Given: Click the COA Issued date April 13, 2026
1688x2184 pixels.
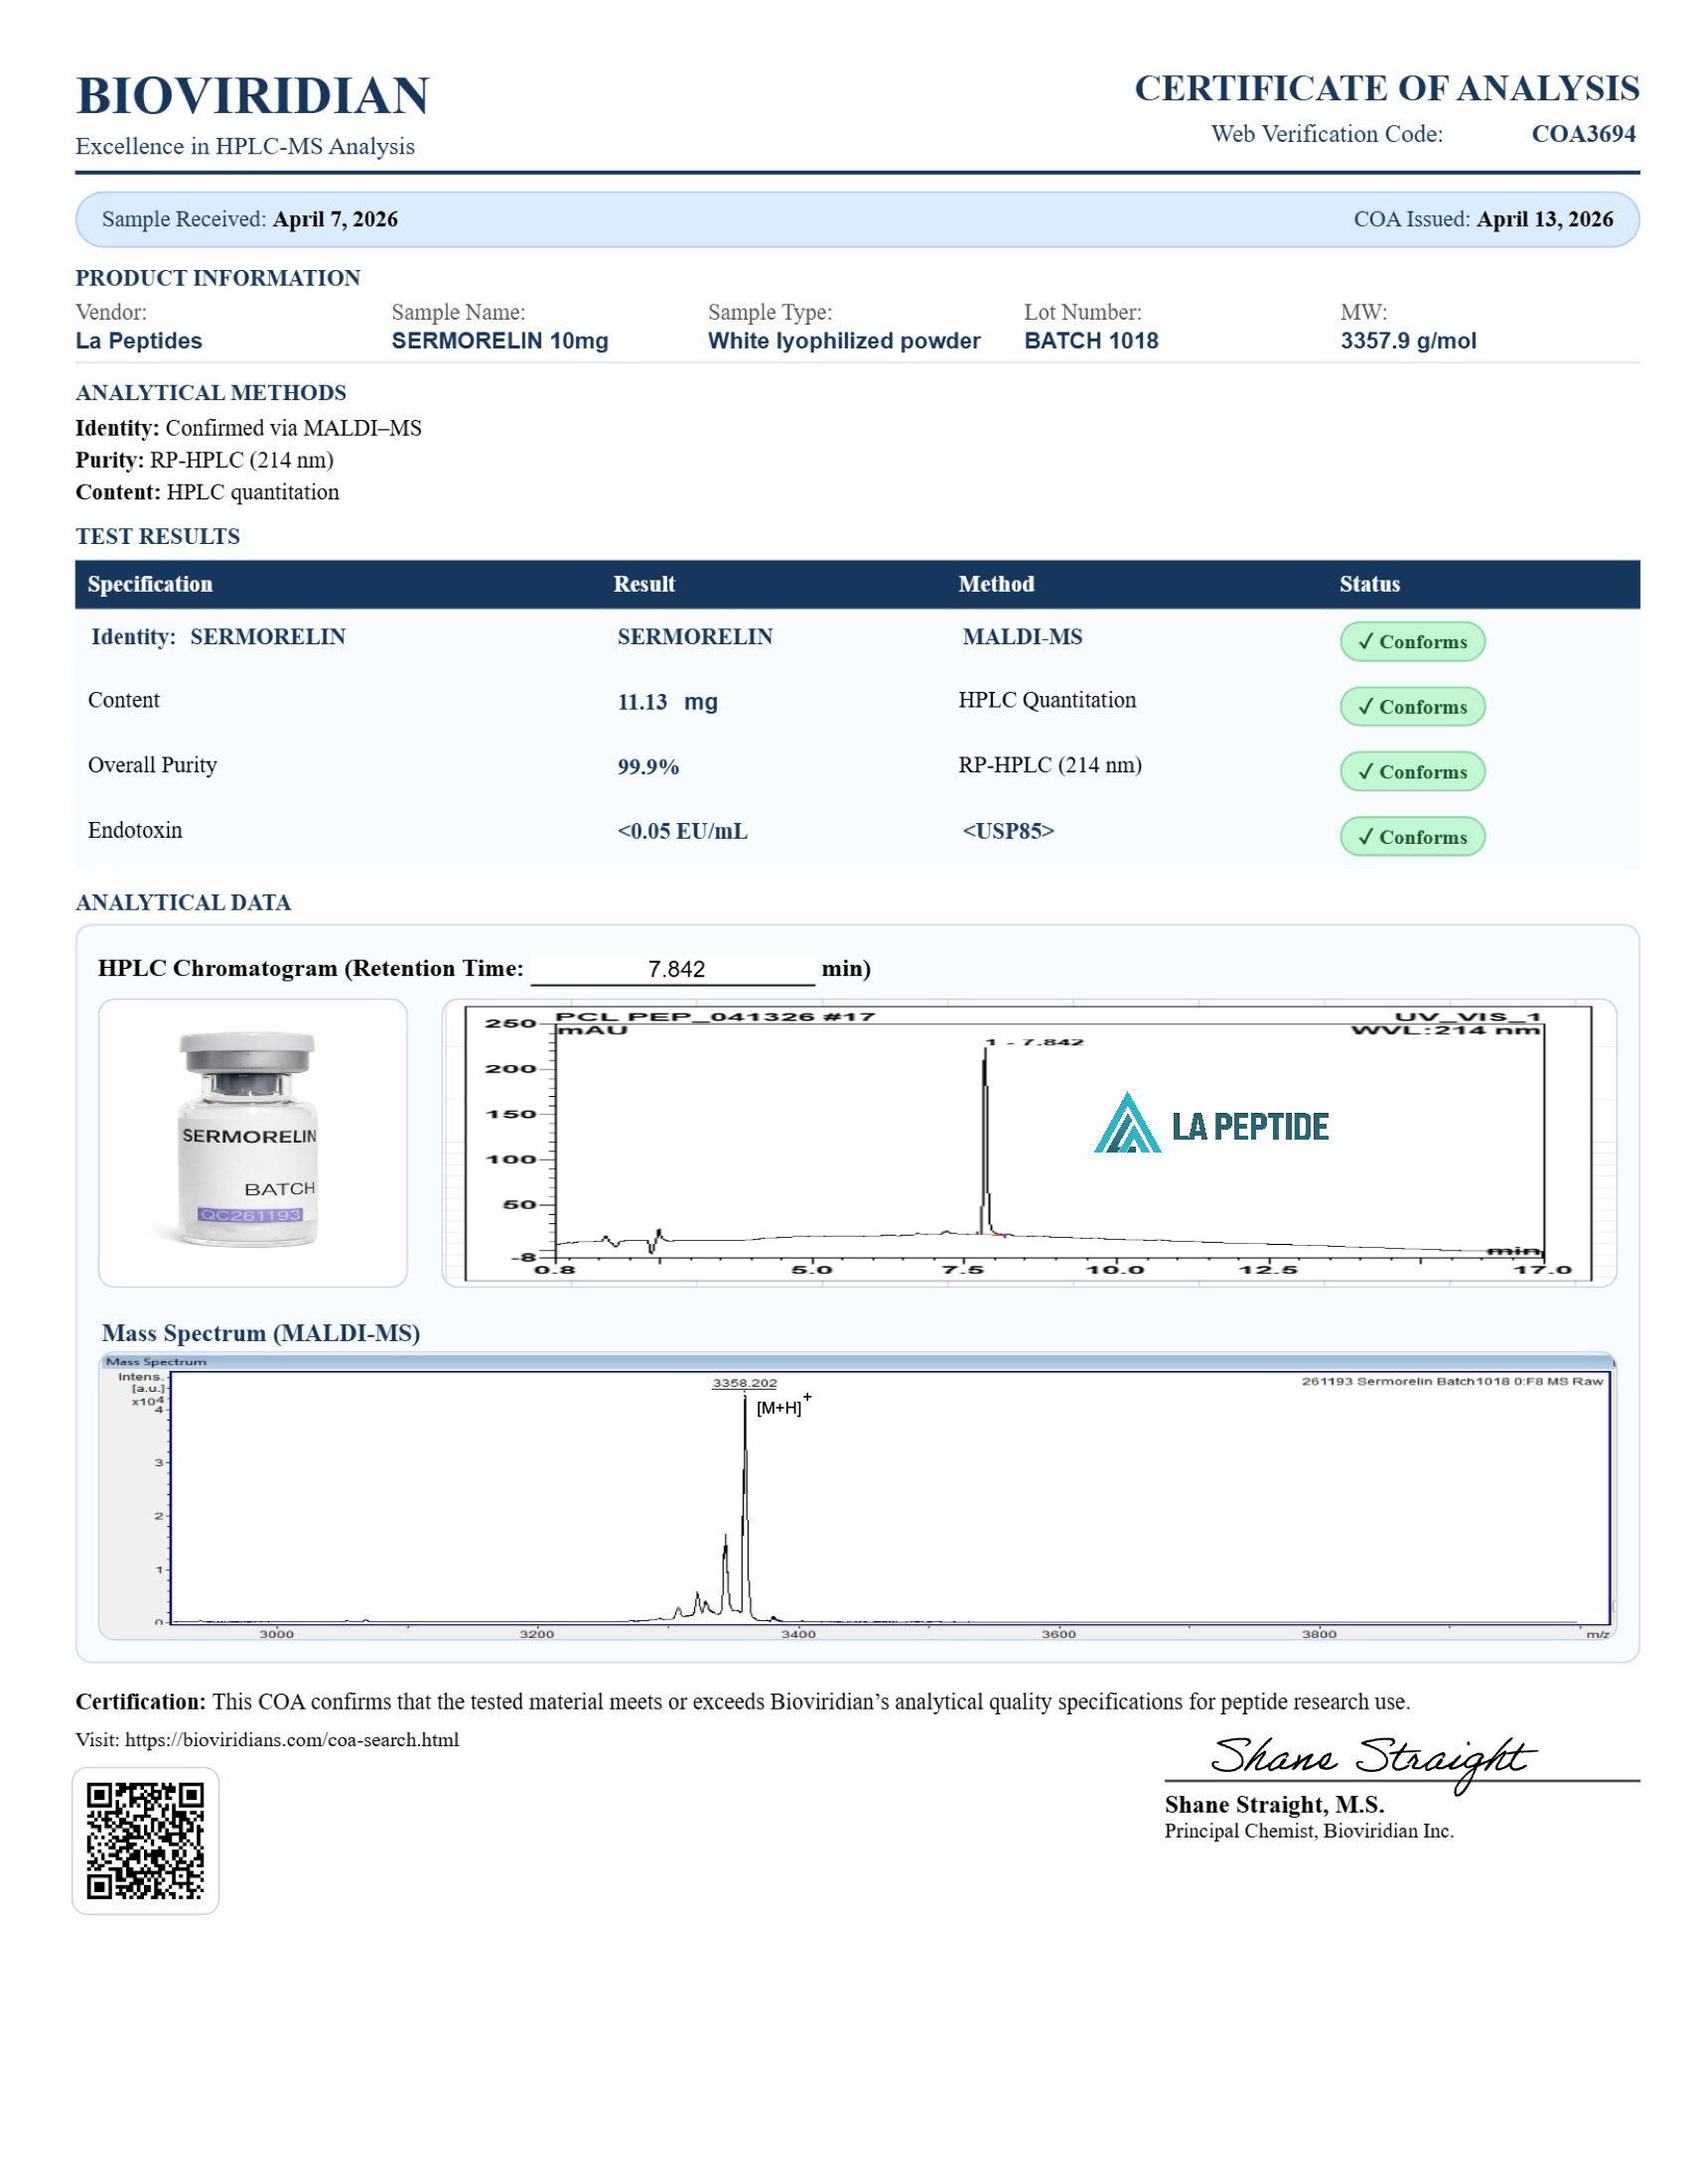Looking at the screenshot, I should point(1543,219).
